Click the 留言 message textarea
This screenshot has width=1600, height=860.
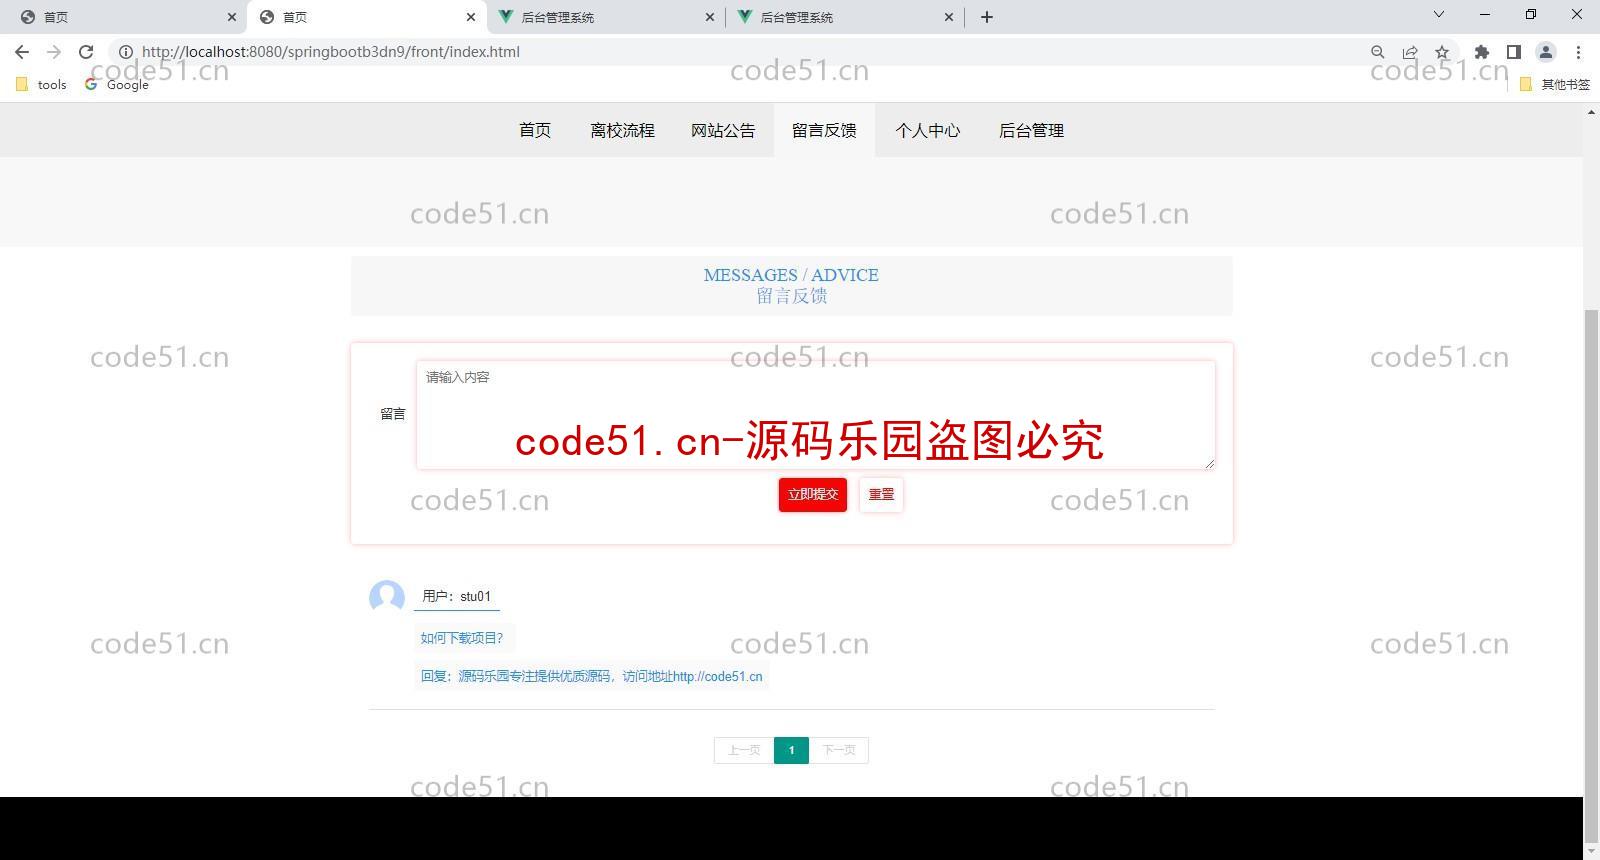coord(816,415)
